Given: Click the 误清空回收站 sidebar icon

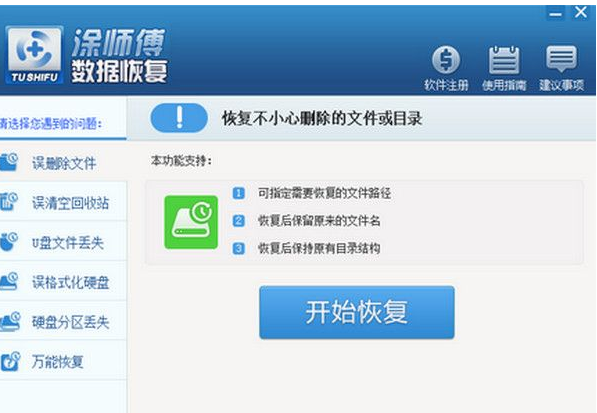Looking at the screenshot, I should (x=9, y=202).
